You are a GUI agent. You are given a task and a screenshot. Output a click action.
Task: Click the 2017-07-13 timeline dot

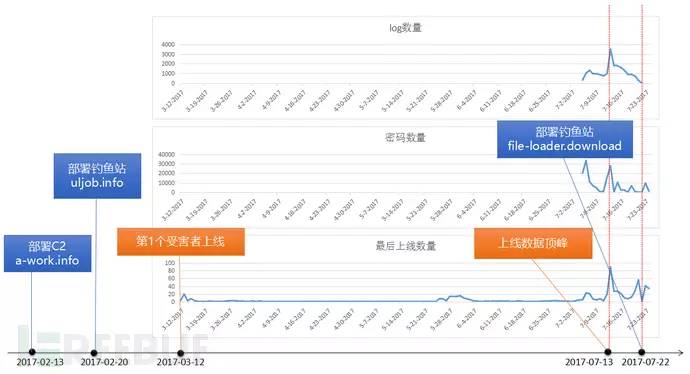(608, 352)
